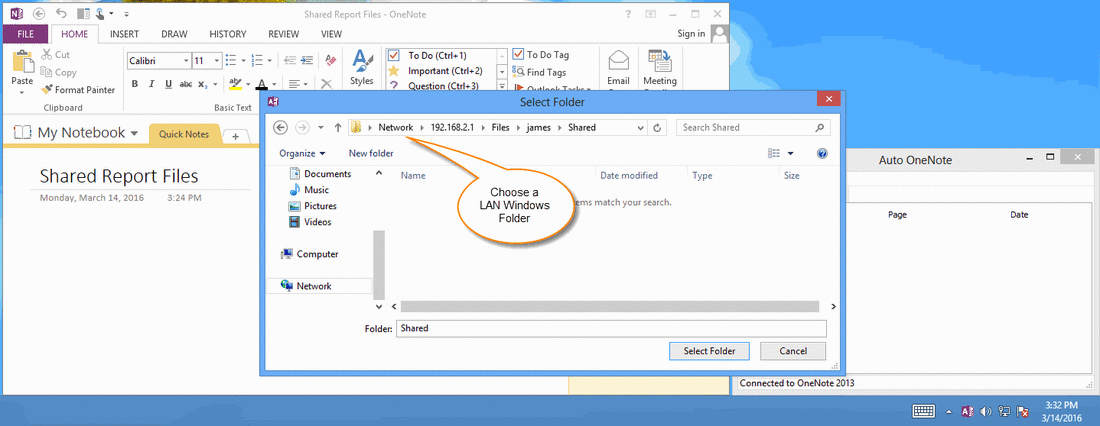Cancel the Select Folder dialog
Screen dimensions: 1100x426
793,351
